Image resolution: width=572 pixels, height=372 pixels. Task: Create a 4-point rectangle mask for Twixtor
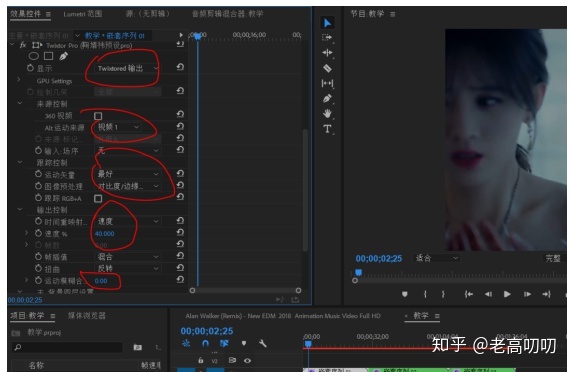[49, 56]
